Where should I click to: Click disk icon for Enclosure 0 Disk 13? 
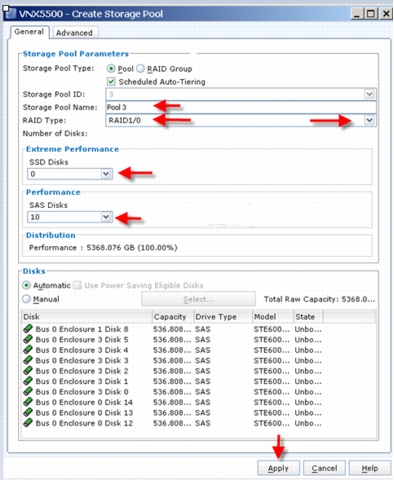pos(28,413)
